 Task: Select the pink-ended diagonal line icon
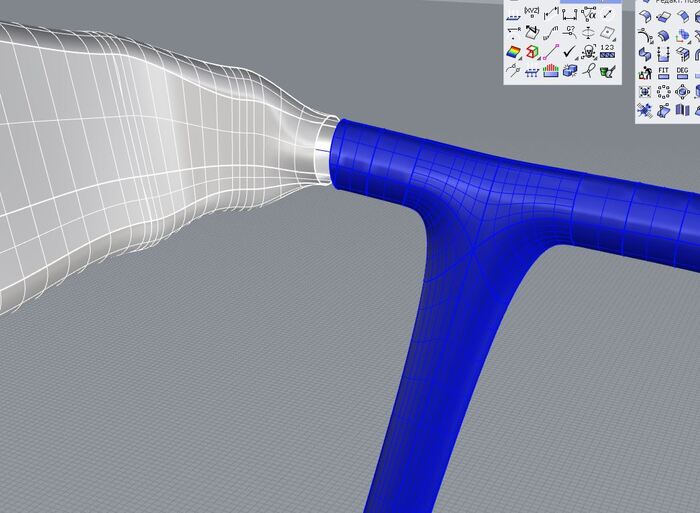(x=551, y=52)
